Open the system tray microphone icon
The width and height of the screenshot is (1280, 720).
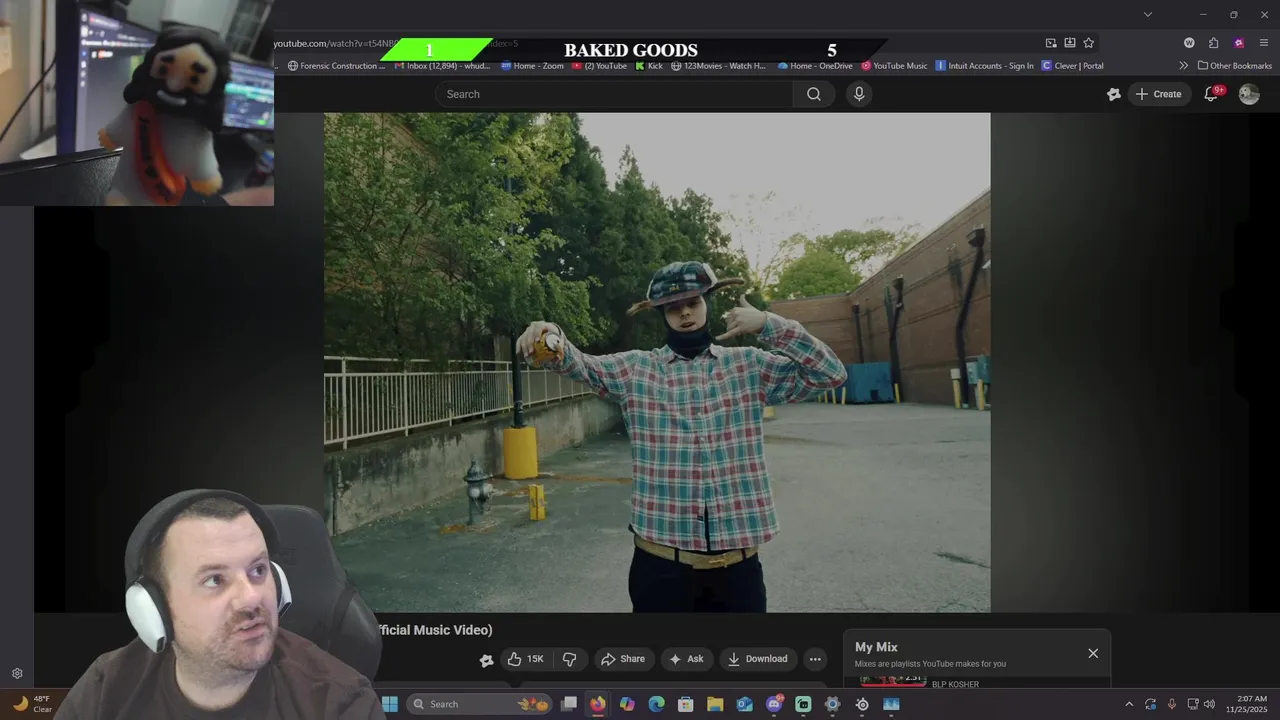click(1172, 704)
